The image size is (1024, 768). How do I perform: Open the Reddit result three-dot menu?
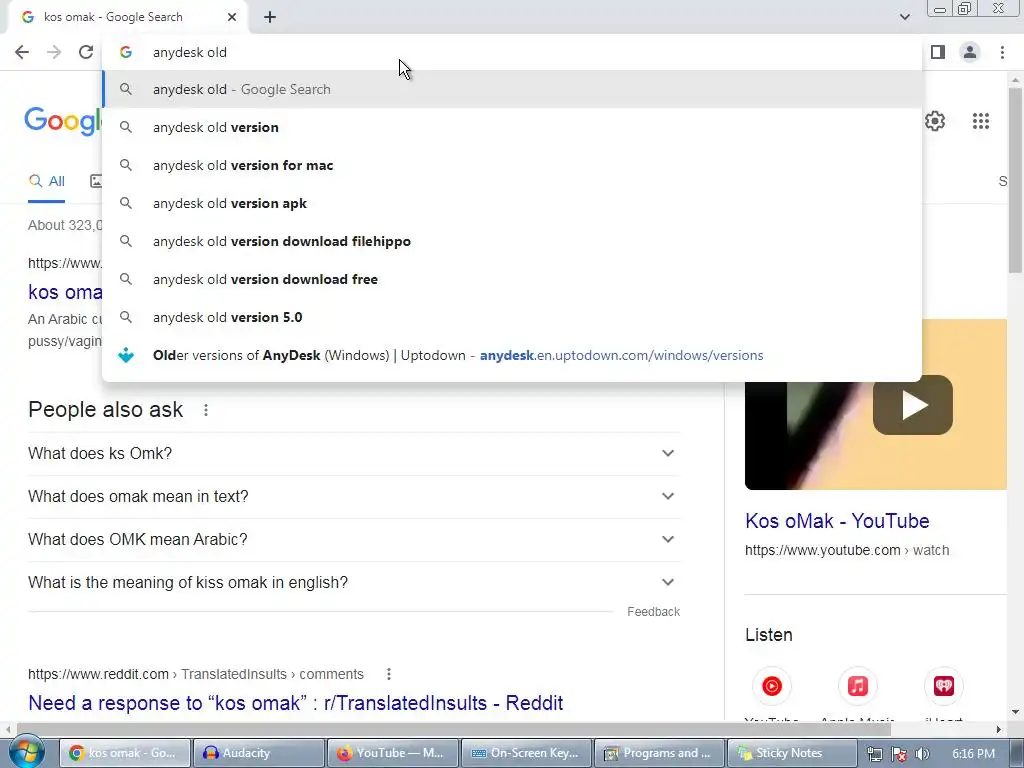pos(389,674)
